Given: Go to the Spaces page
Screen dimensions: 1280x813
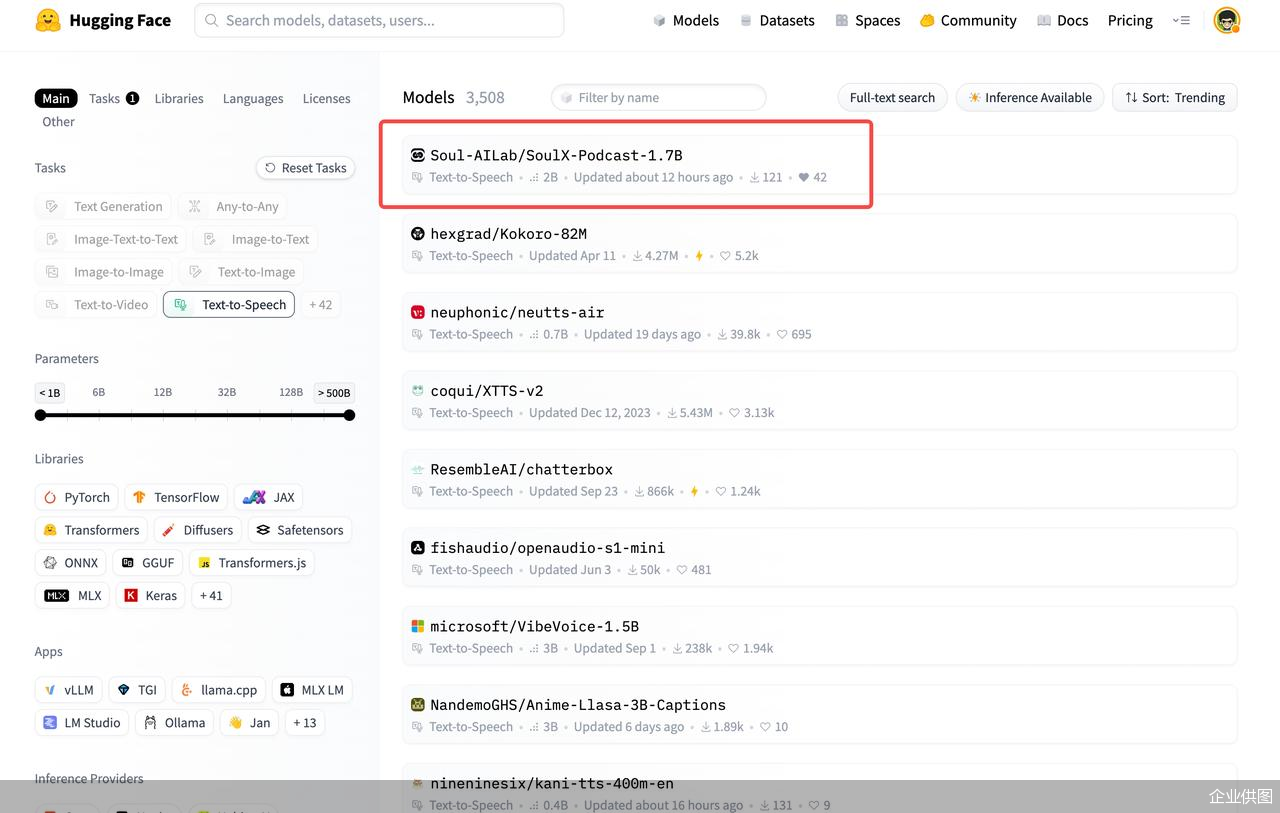Looking at the screenshot, I should pyautogui.click(x=868, y=20).
